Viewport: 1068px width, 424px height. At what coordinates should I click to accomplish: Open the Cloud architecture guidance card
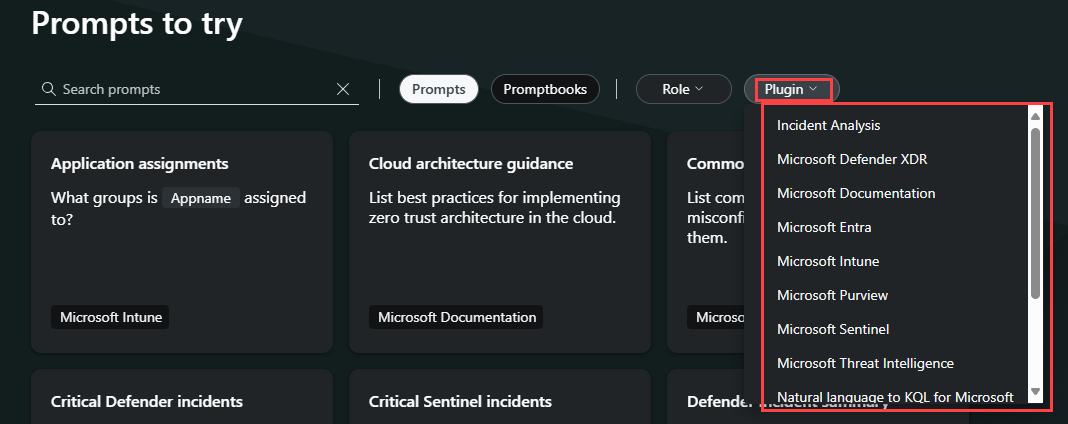(500, 242)
